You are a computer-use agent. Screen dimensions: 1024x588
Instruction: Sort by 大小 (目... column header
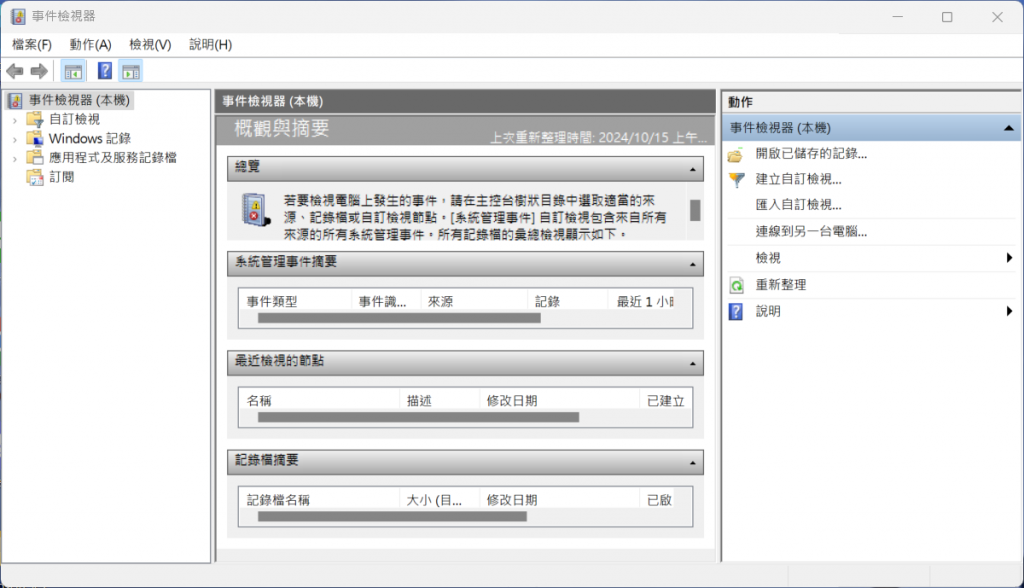pos(440,500)
